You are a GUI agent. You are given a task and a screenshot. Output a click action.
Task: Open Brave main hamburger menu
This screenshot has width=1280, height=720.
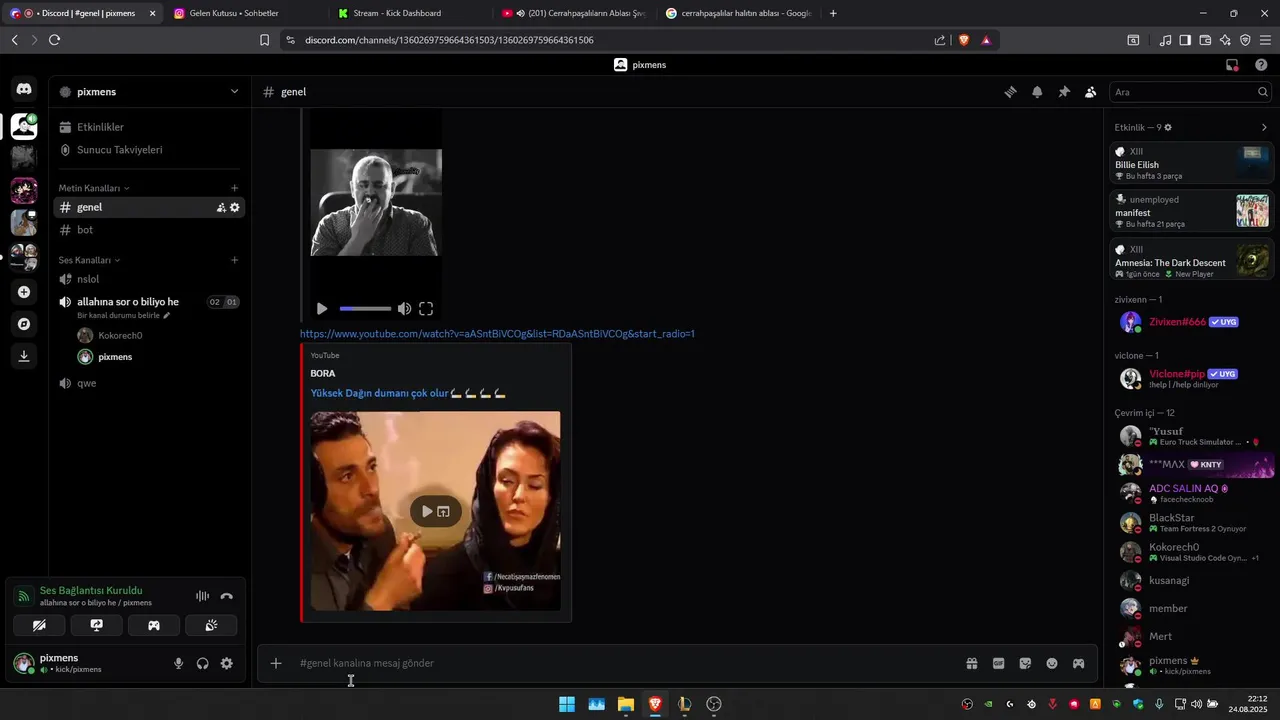[1265, 40]
